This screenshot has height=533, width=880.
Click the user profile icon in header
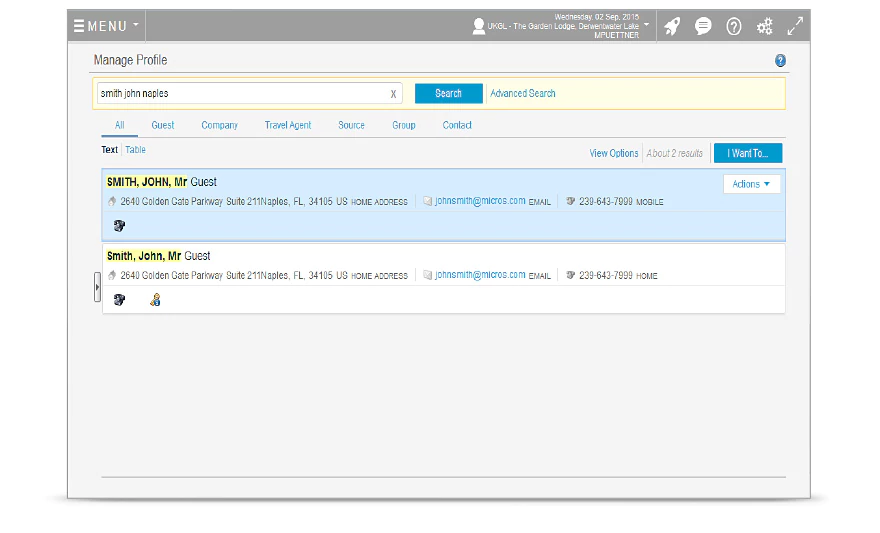(479, 27)
